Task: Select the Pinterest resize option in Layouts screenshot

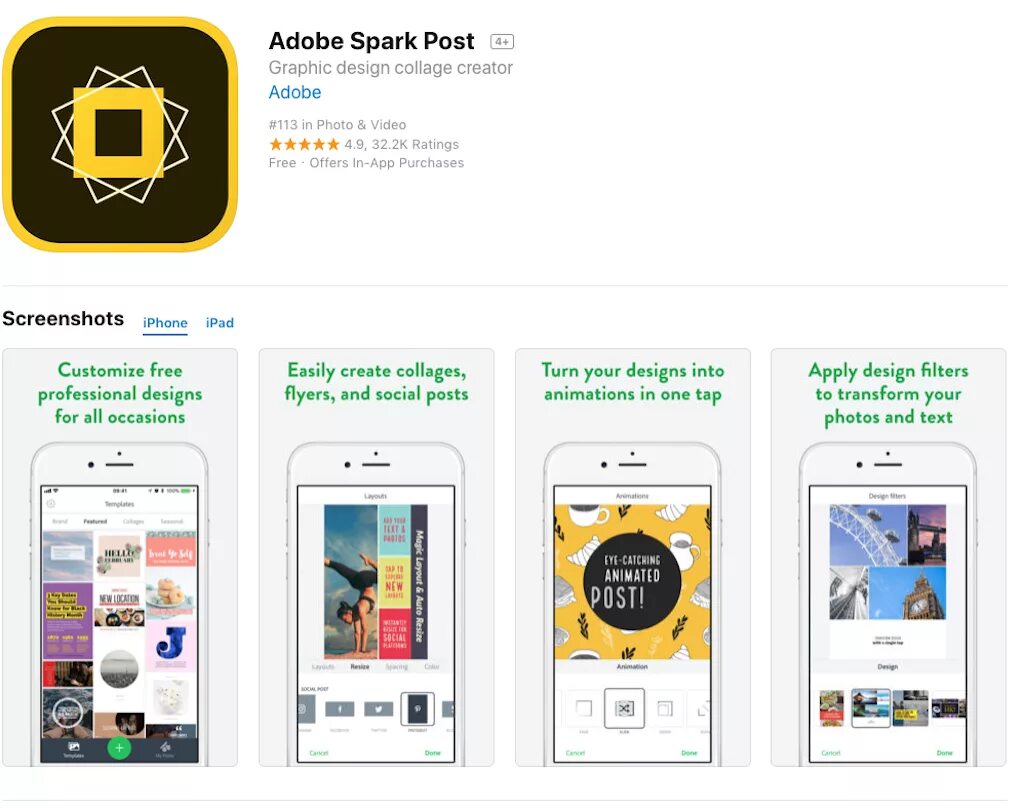Action: 417,709
